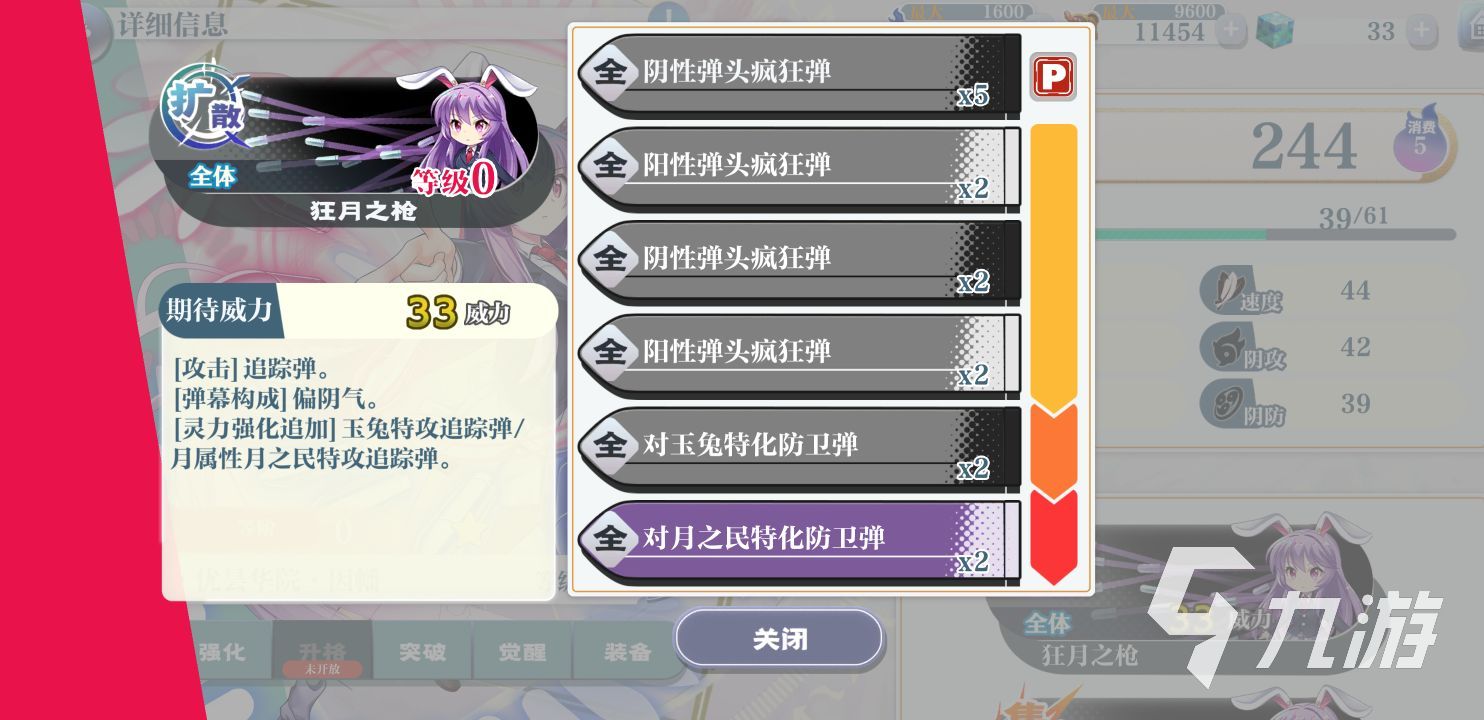Viewport: 1484px width, 720px height.
Task: Switch to the 装备 equipment tab
Action: pos(628,652)
